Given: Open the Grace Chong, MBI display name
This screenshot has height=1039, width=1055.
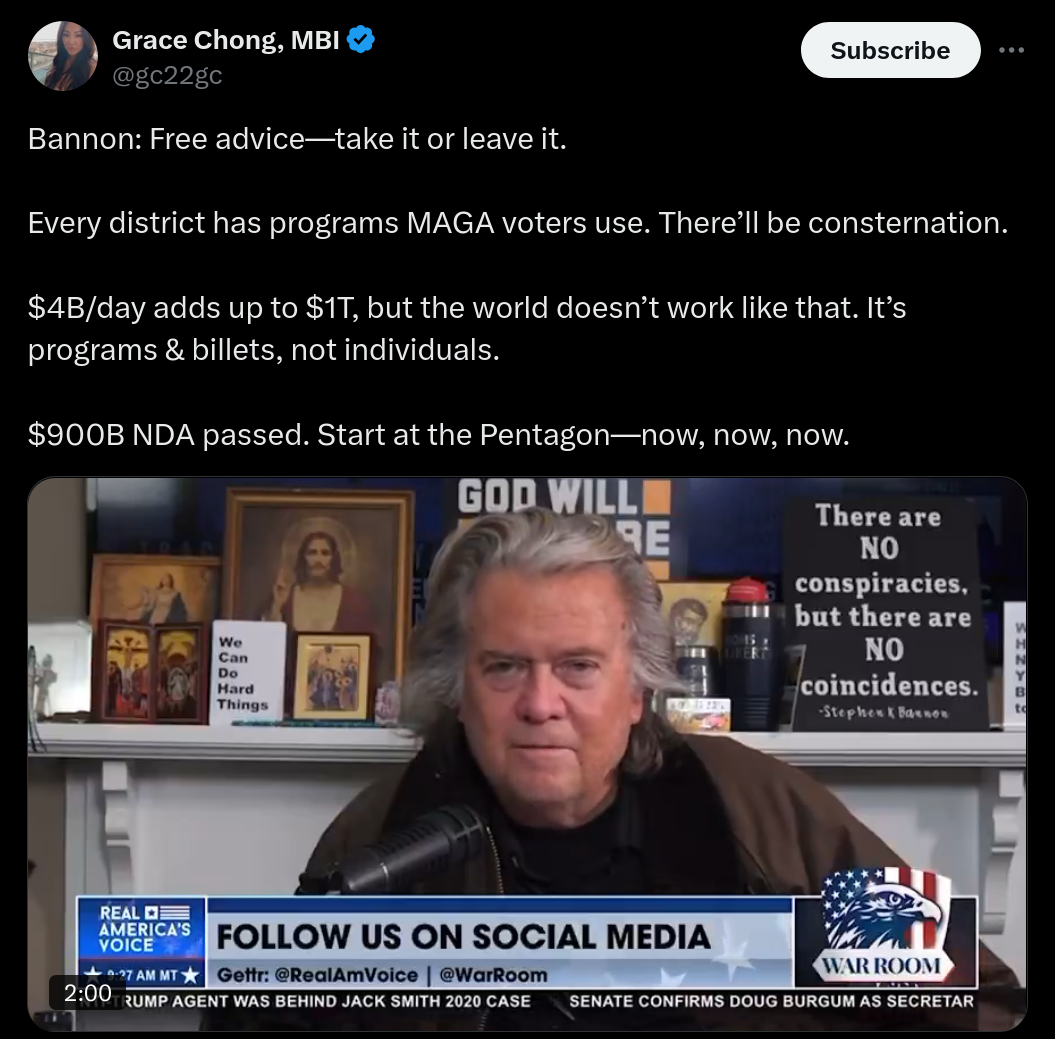Looking at the screenshot, I should pyautogui.click(x=226, y=40).
